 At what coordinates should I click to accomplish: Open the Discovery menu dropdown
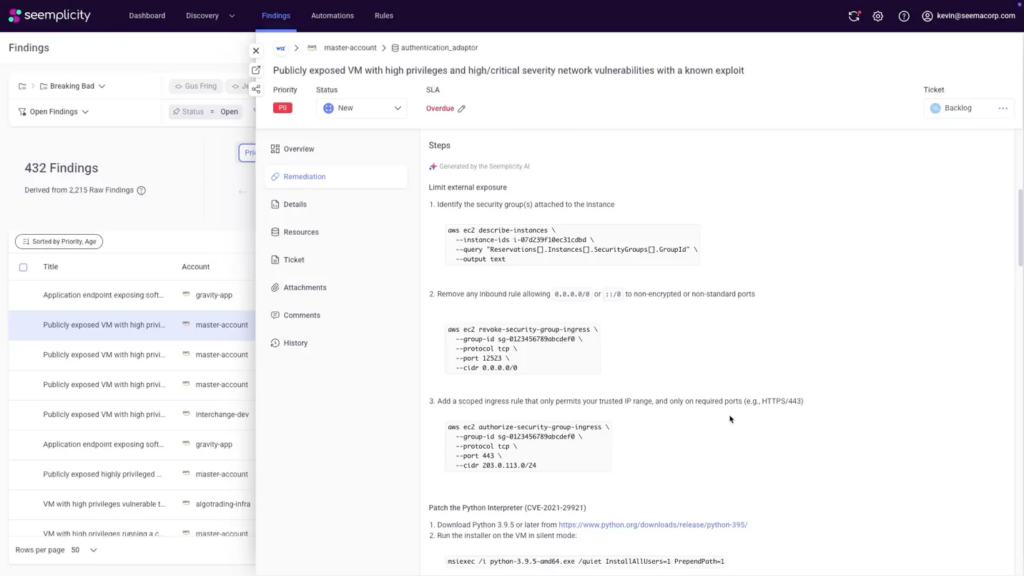coord(210,16)
